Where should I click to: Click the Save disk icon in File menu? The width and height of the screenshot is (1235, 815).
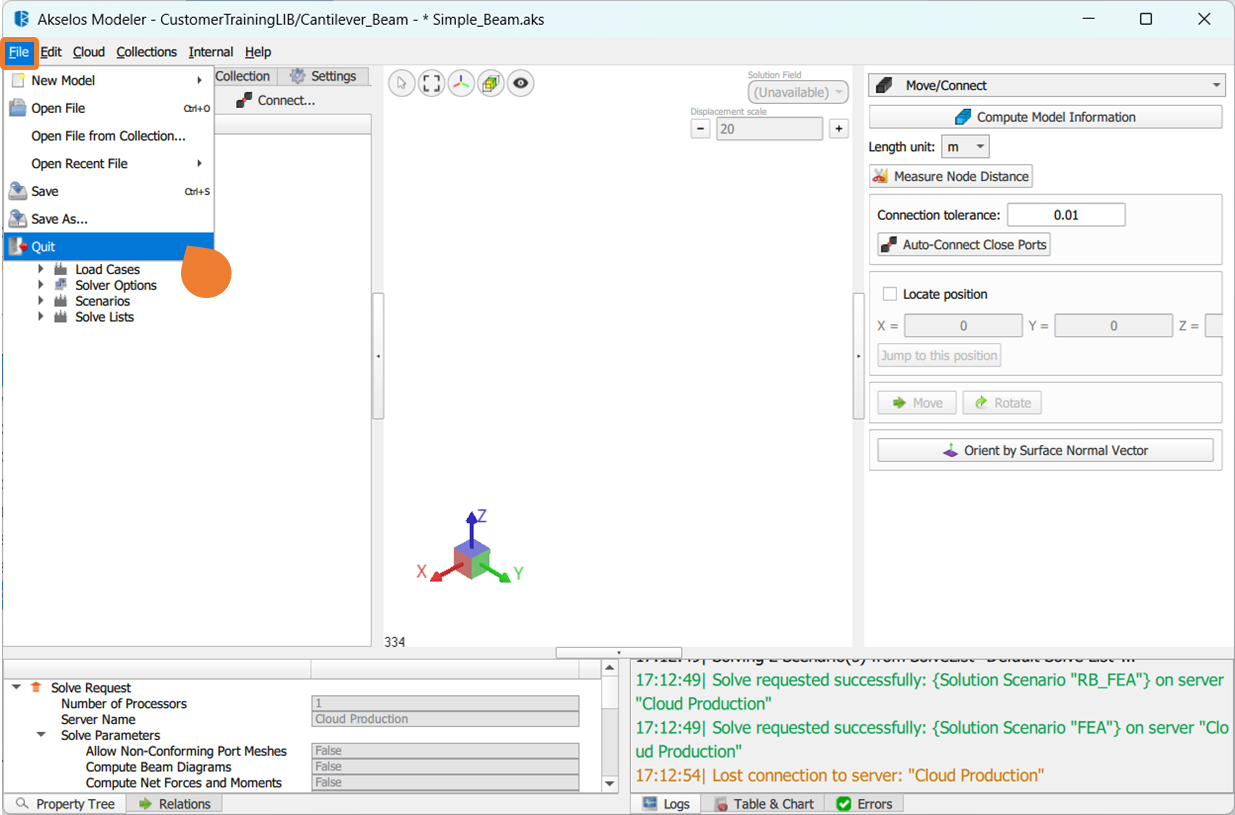(17, 191)
